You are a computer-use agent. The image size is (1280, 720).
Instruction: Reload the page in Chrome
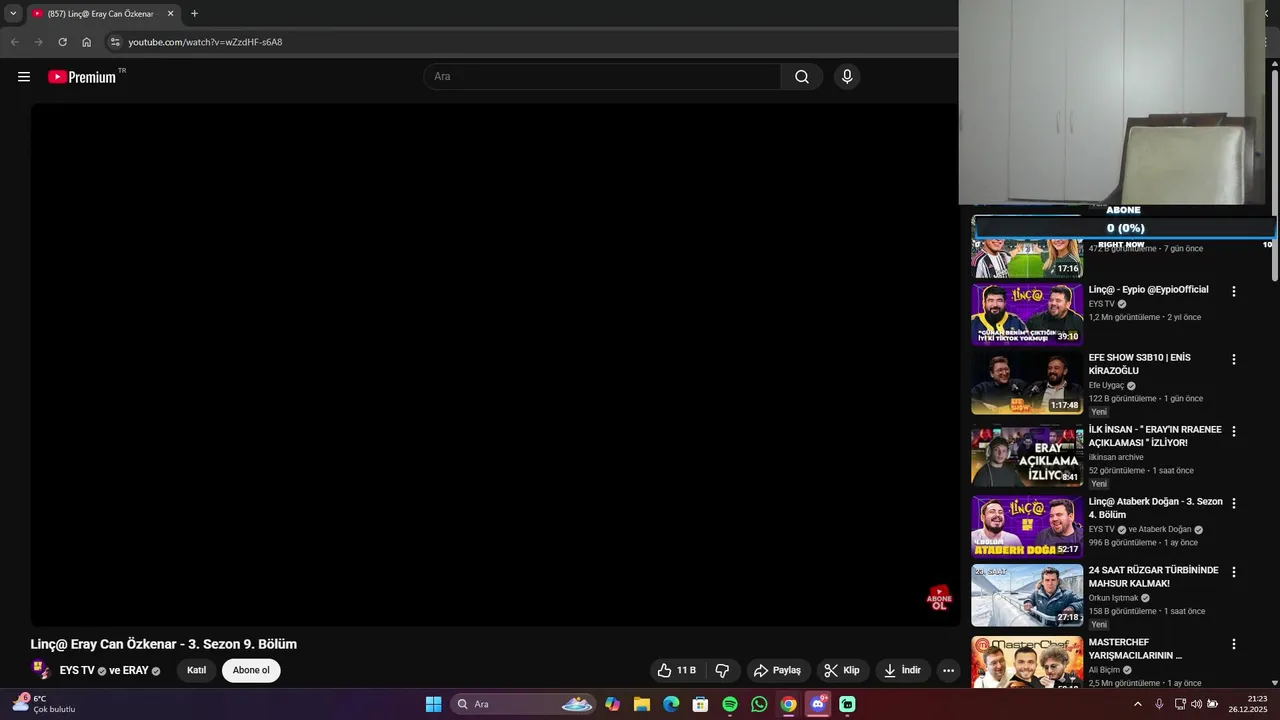[62, 42]
